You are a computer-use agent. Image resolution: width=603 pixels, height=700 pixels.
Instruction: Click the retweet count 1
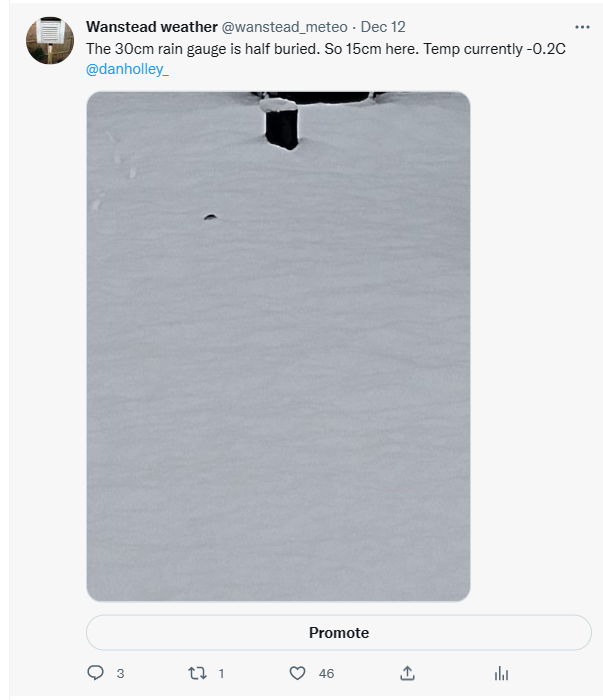click(221, 674)
